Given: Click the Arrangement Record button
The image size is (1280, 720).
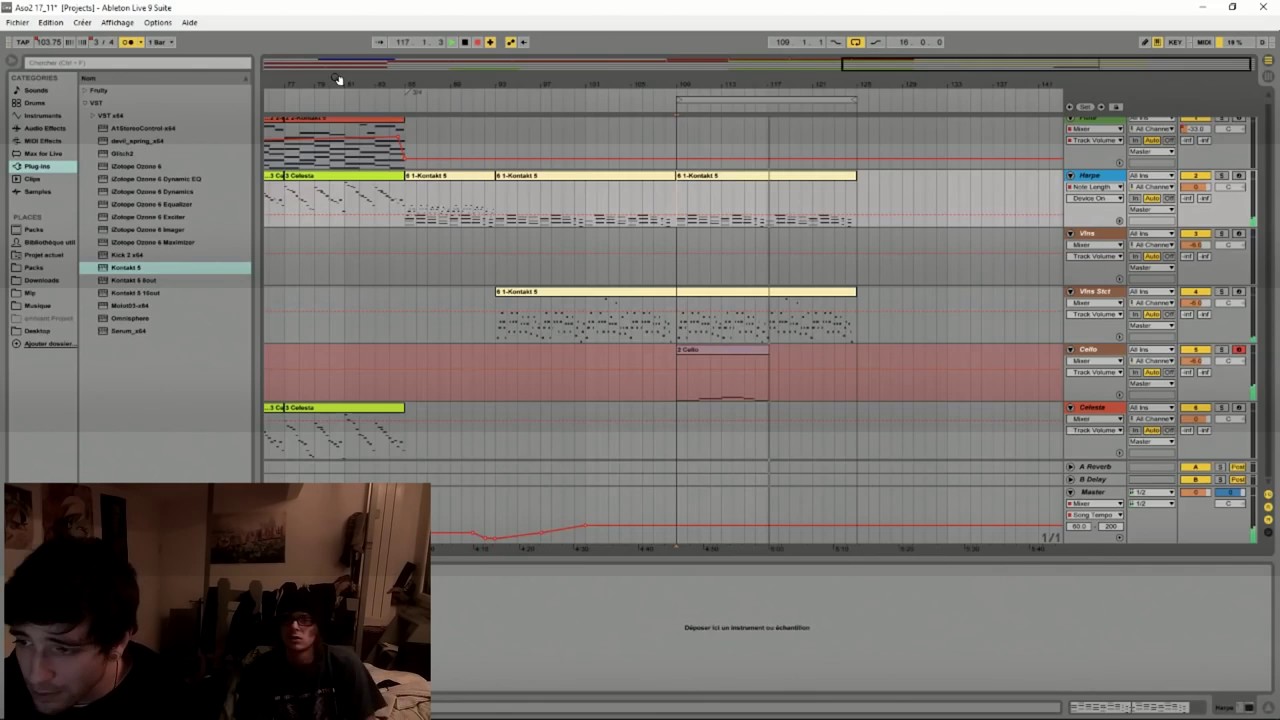Looking at the screenshot, I should click(x=477, y=42).
